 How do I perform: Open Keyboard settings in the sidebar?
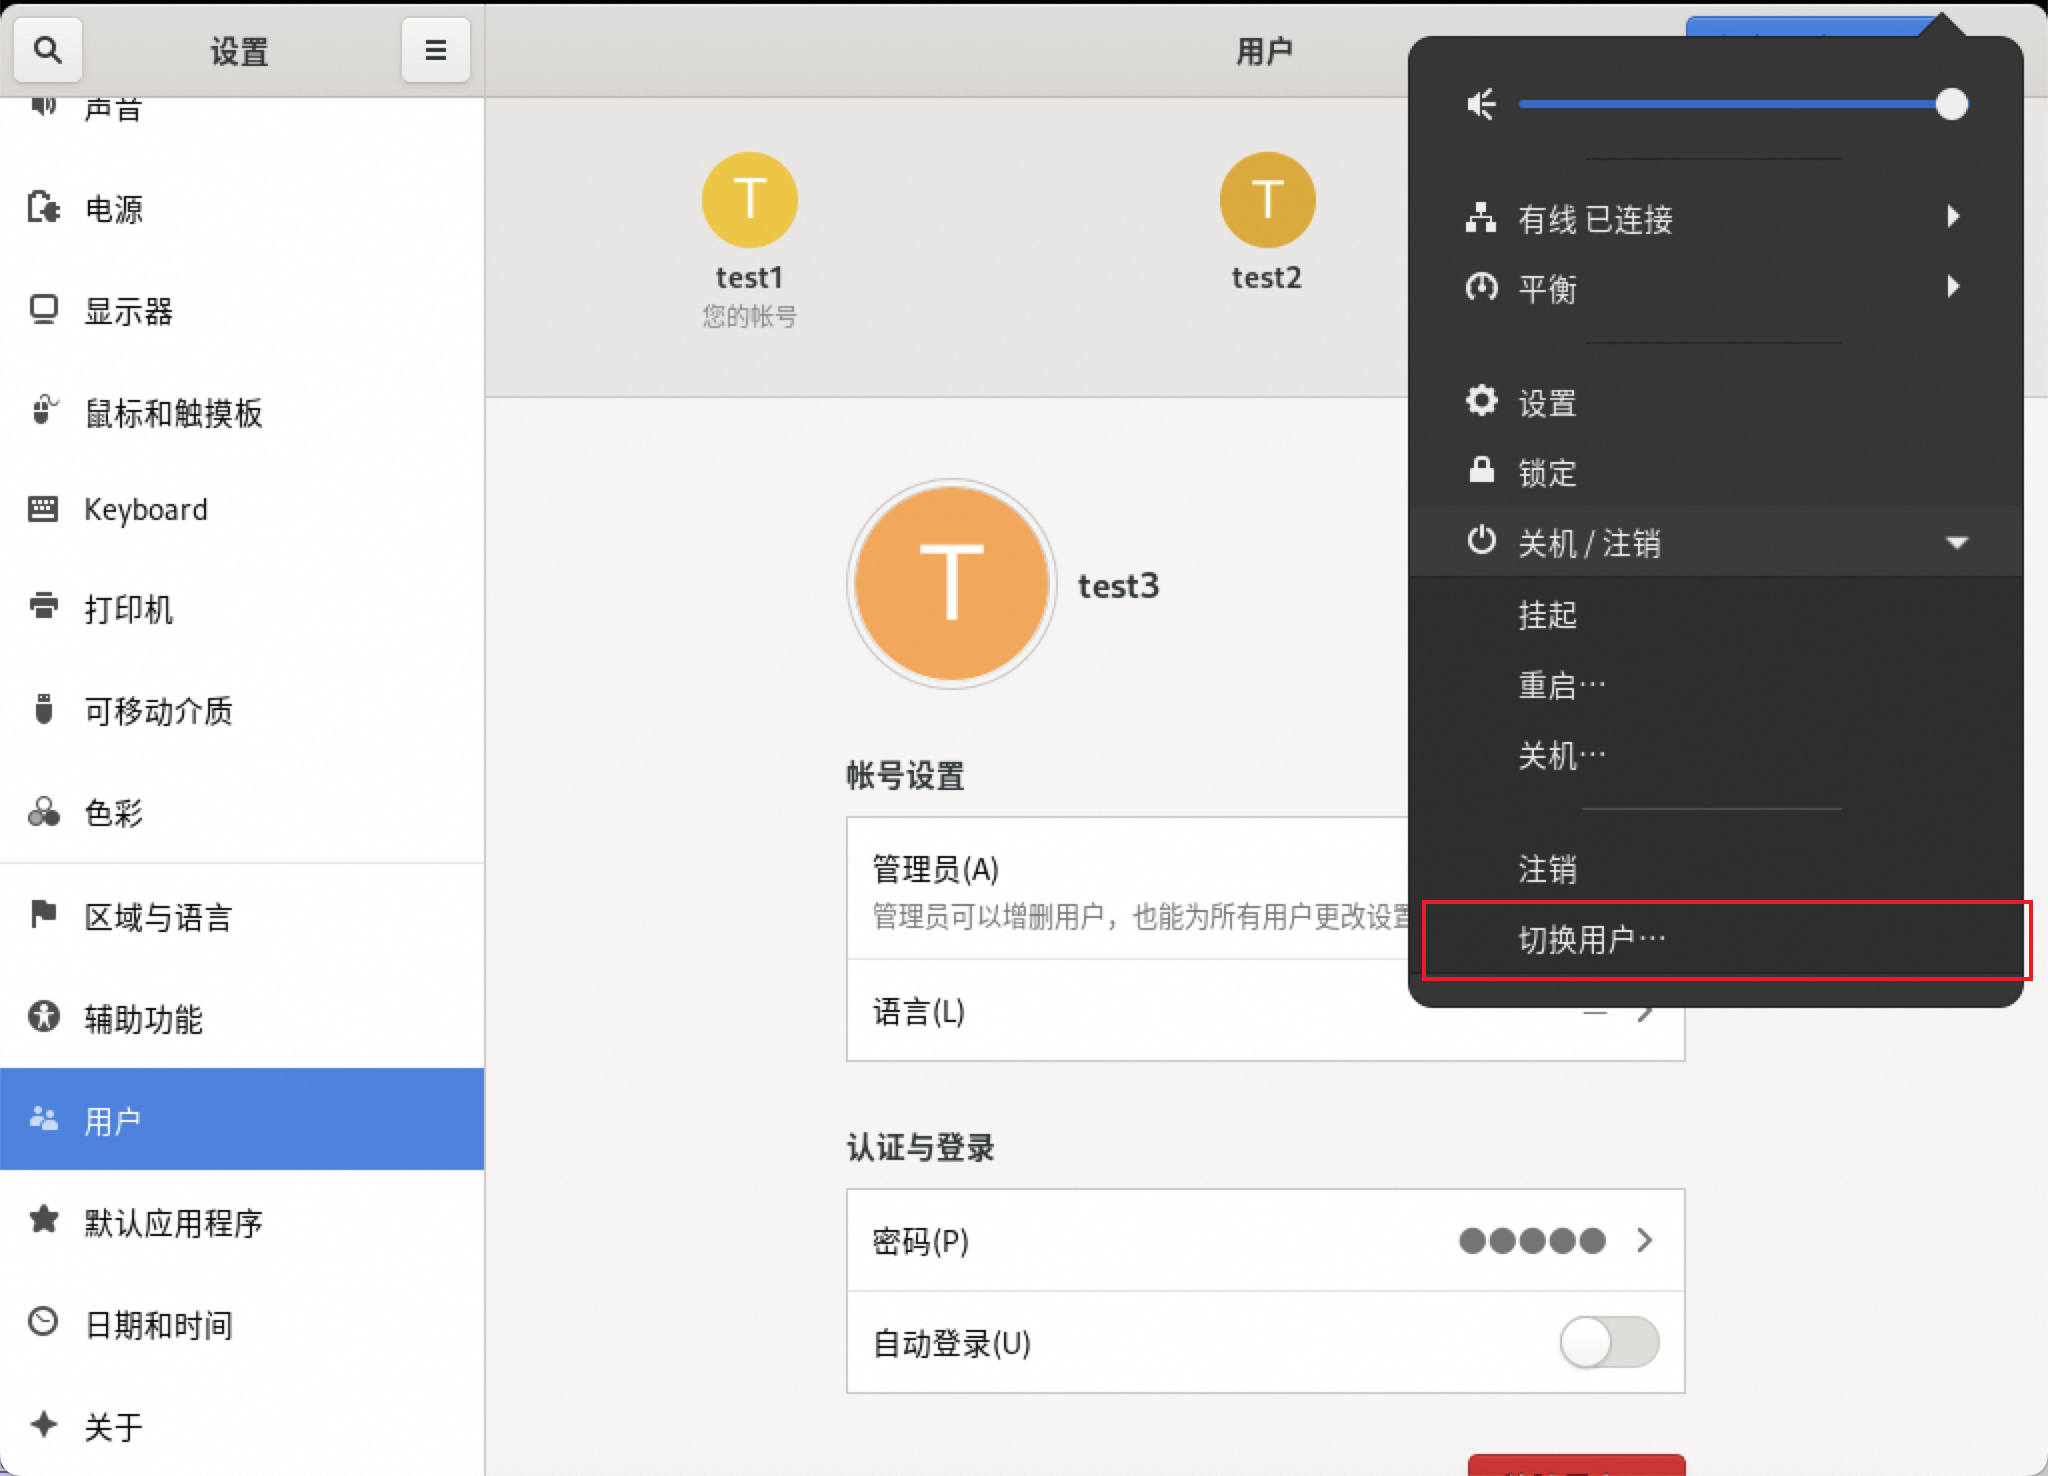[x=145, y=510]
